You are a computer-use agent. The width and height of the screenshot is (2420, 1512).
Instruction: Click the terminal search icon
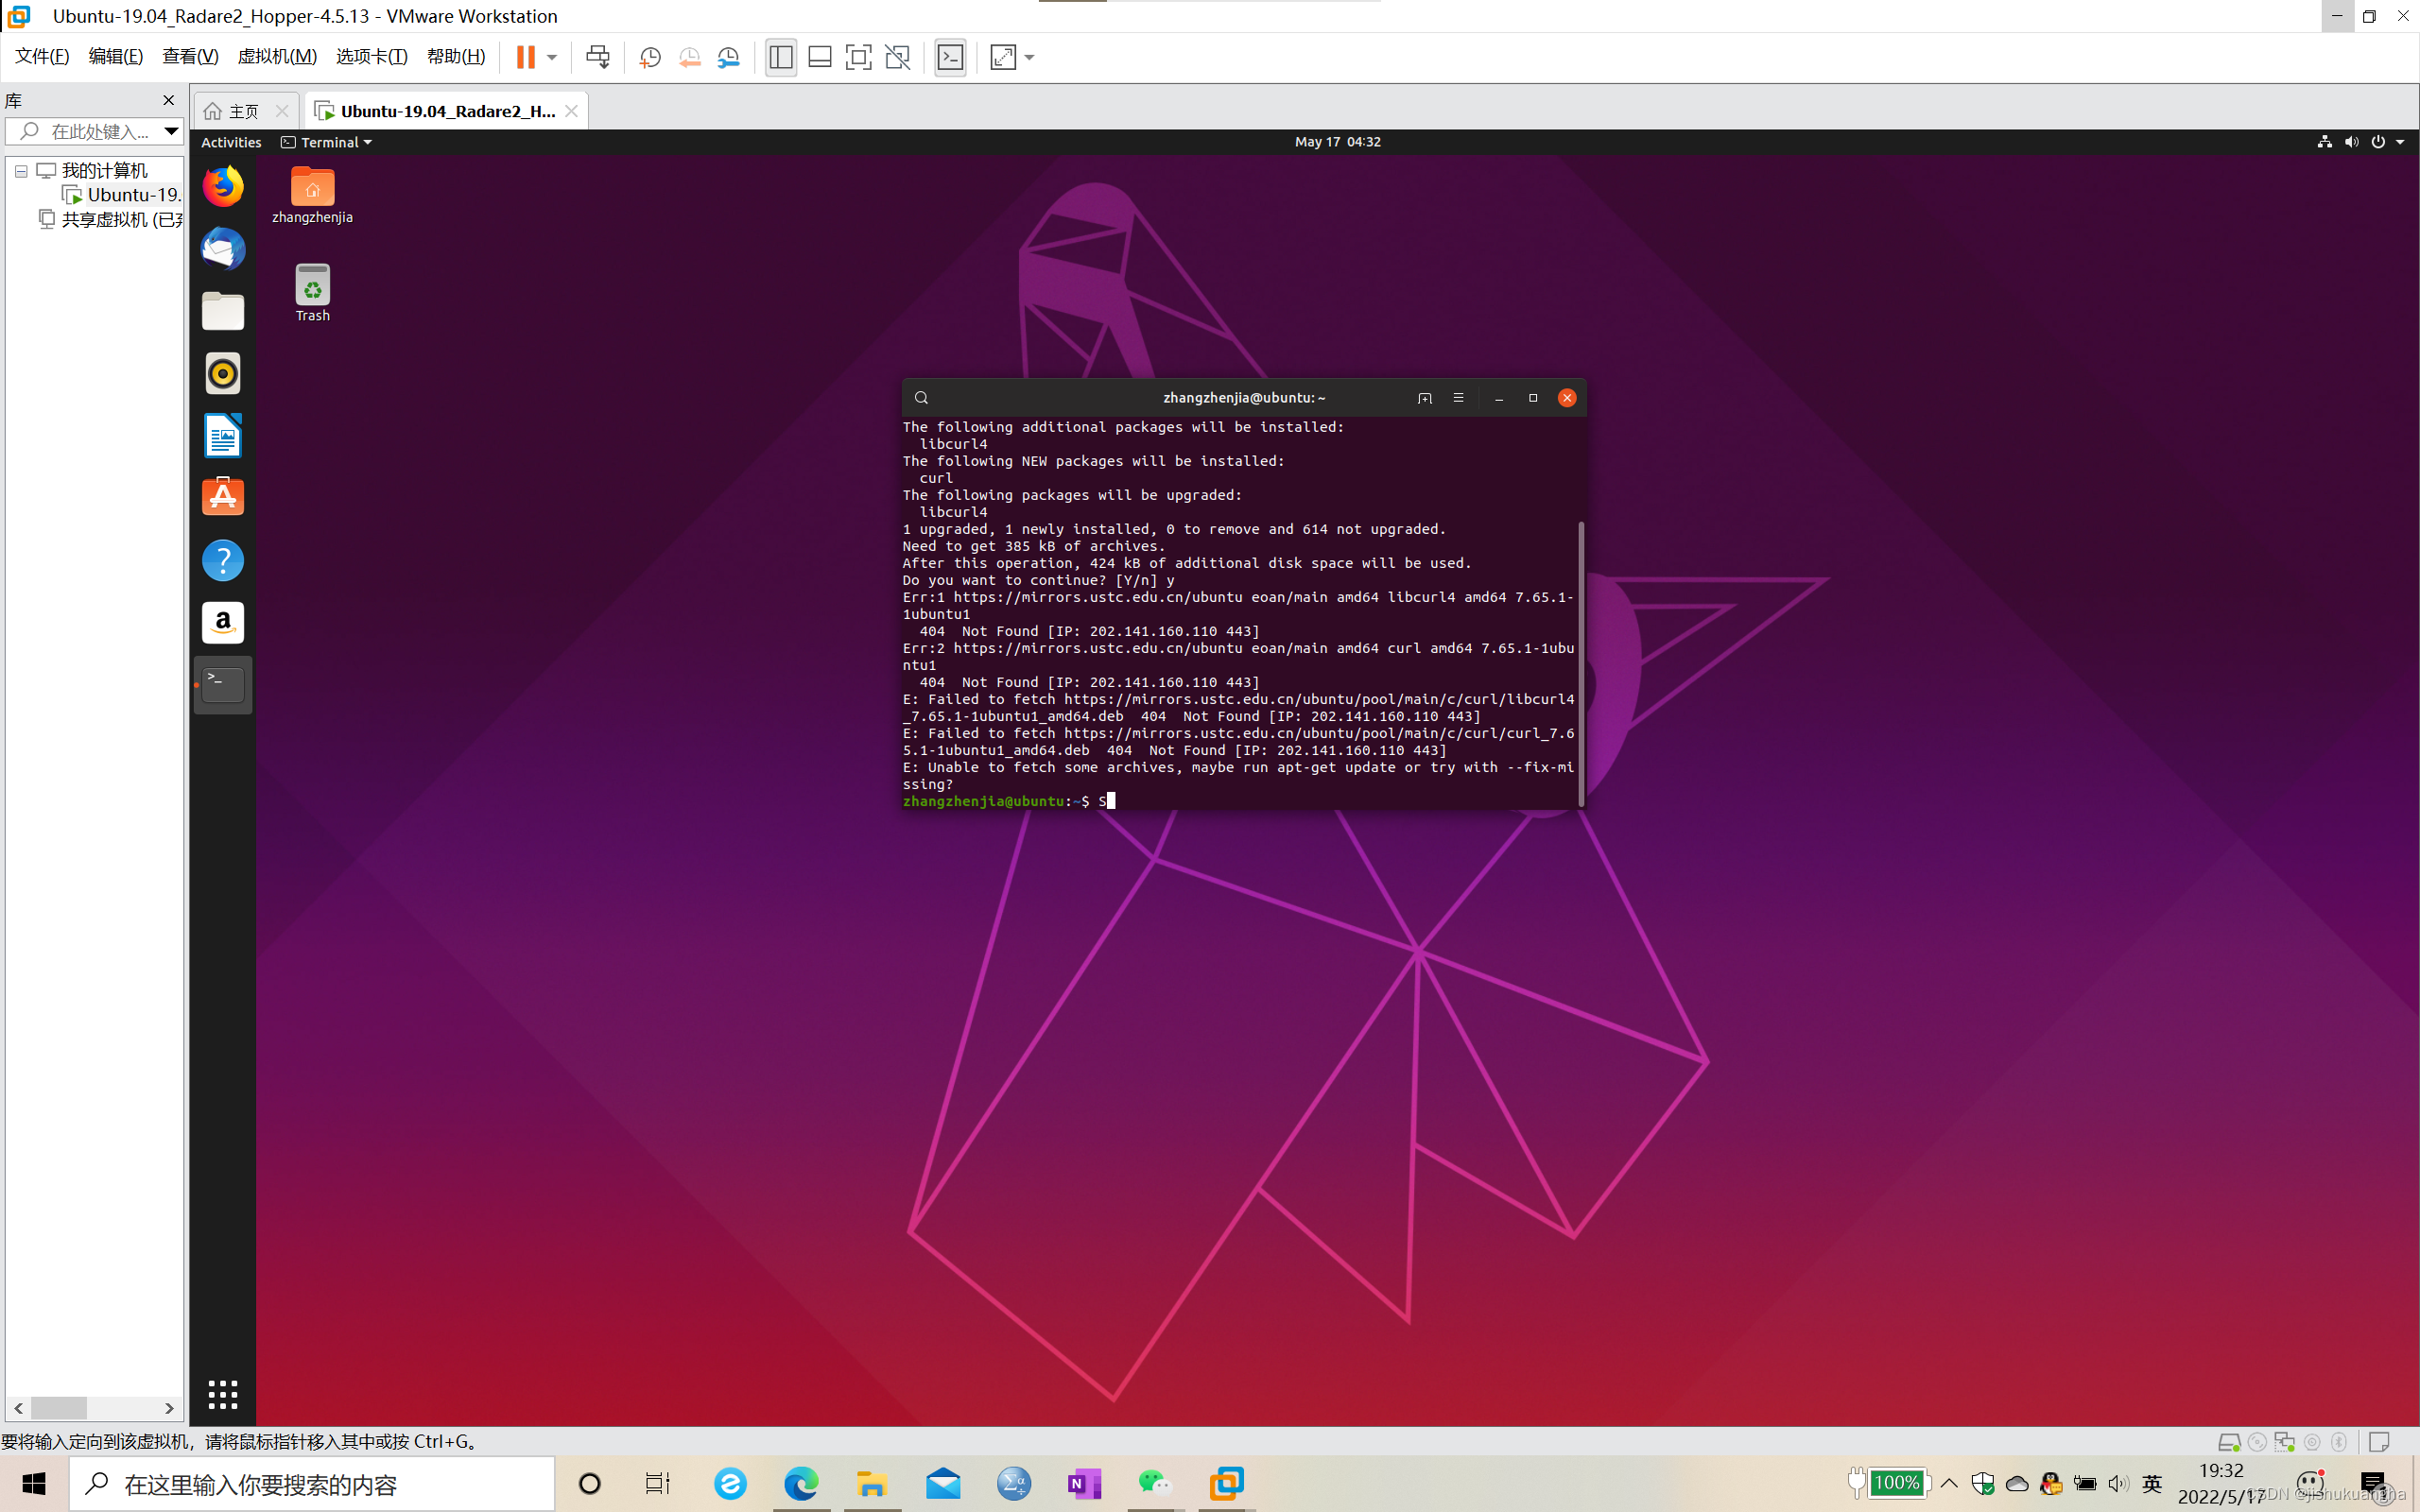point(921,398)
